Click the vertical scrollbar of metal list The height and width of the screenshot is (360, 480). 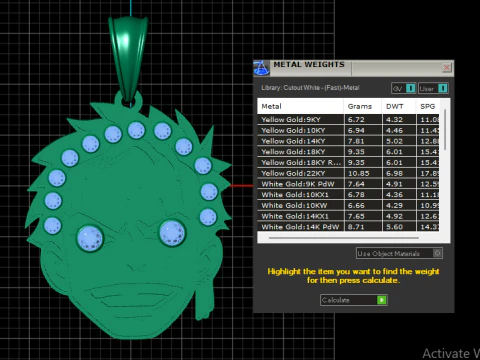tap(445, 130)
